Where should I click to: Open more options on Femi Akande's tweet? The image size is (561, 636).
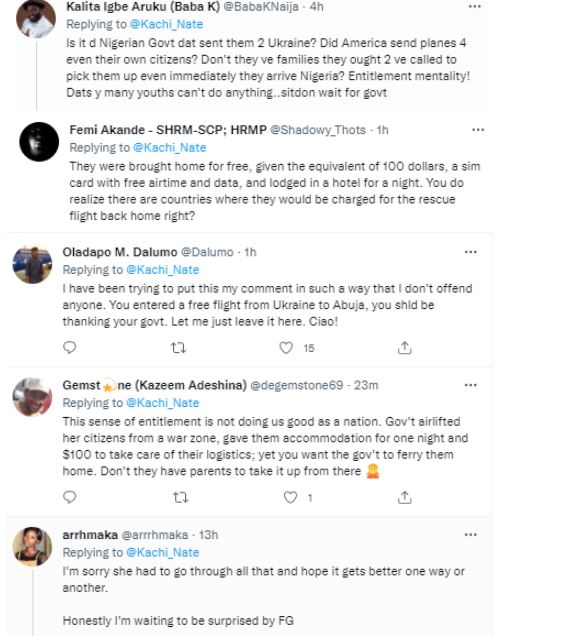coord(478,130)
